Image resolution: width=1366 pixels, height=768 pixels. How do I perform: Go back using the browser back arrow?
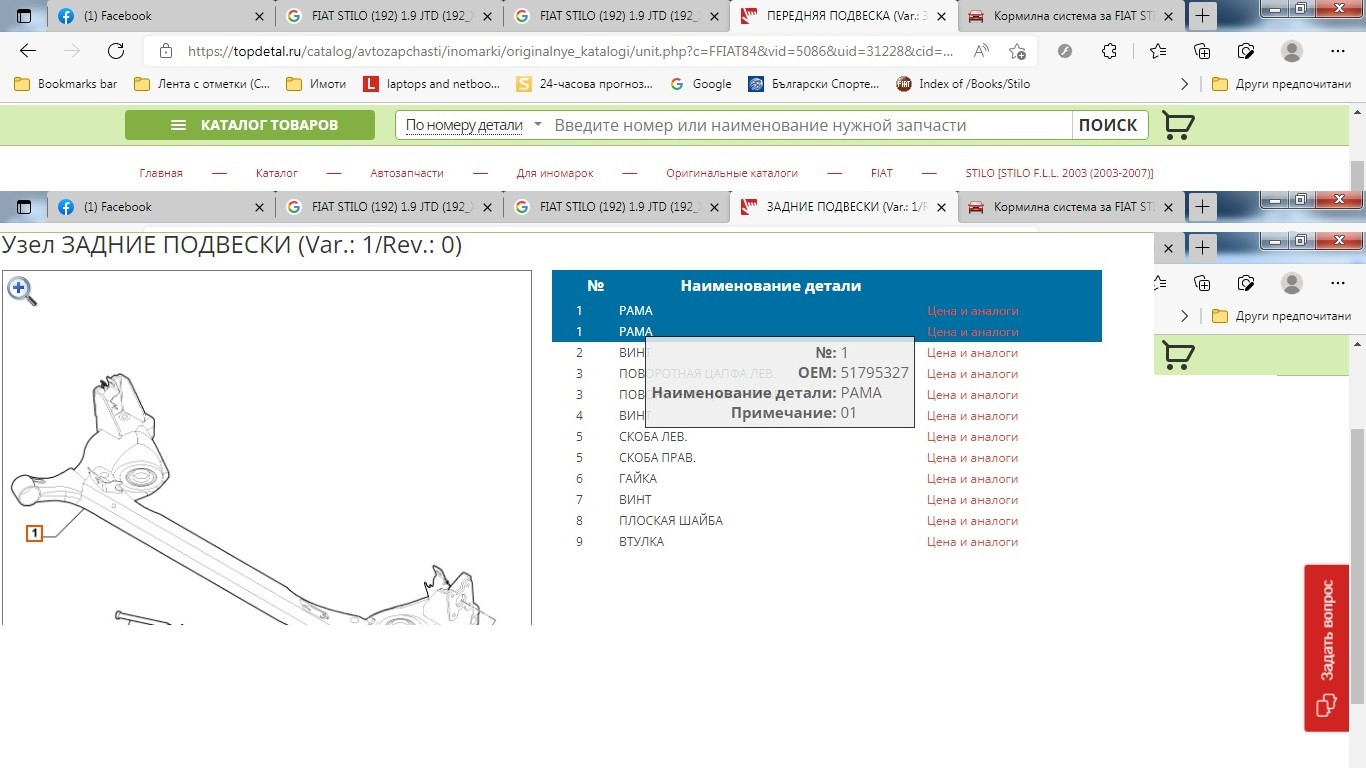click(x=28, y=51)
